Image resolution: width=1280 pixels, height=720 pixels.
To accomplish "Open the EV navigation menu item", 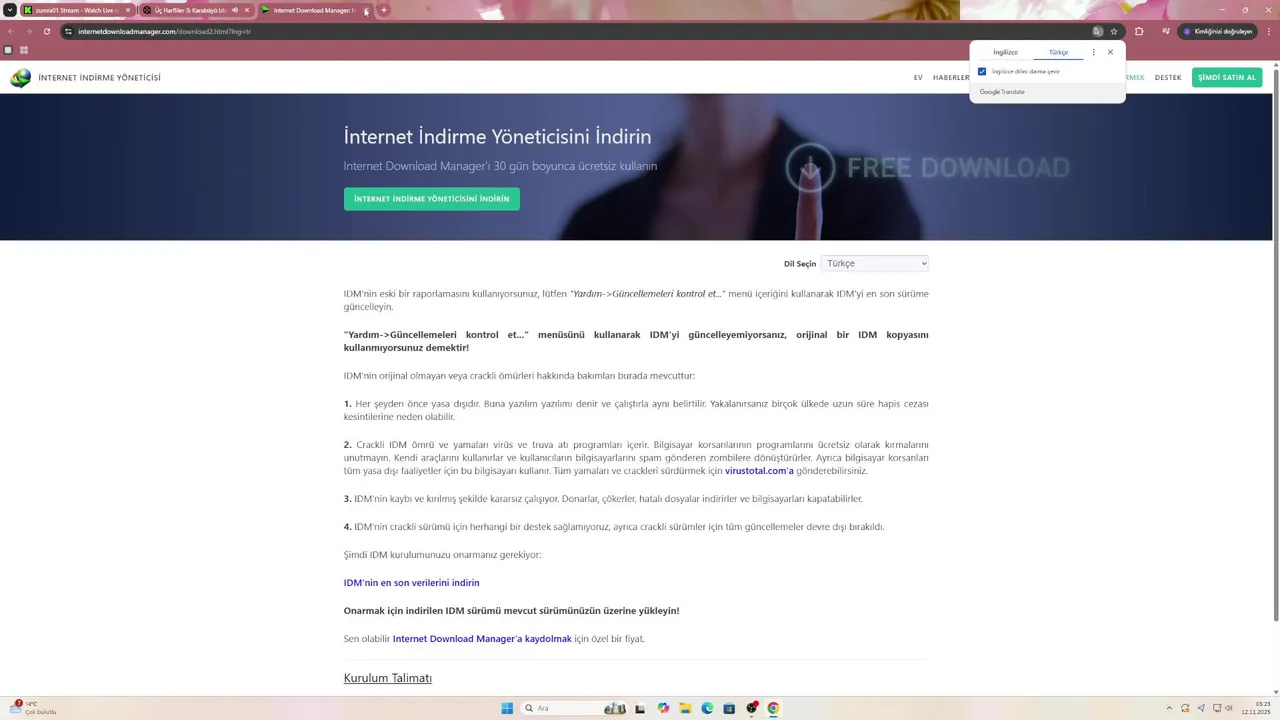I will coord(918,77).
